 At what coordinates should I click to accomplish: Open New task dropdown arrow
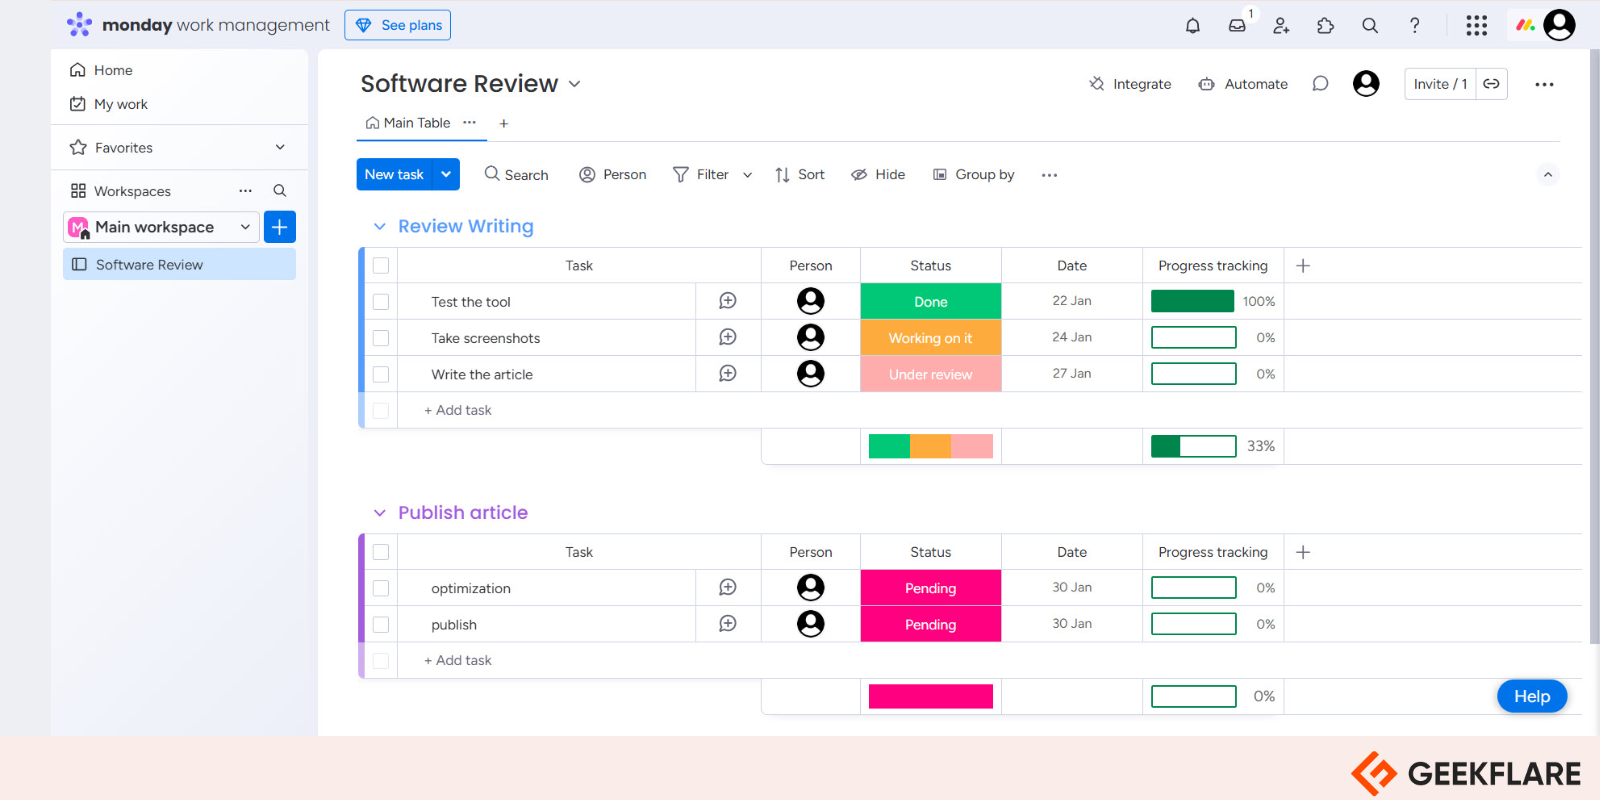(x=446, y=174)
